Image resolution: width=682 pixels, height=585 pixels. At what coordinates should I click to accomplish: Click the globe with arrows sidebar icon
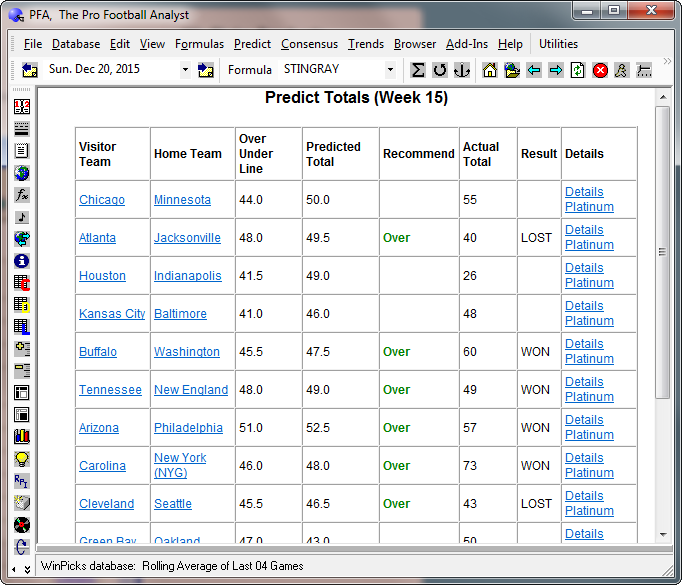tap(22, 239)
